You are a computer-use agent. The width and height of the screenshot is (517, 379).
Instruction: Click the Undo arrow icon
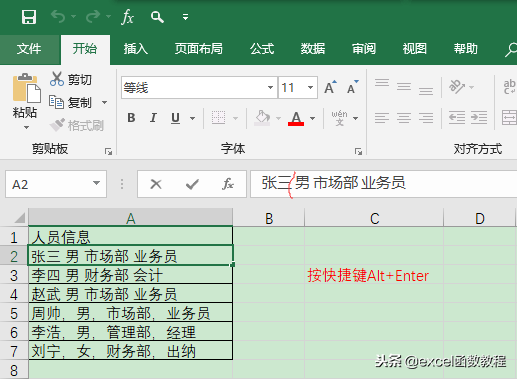(x=59, y=16)
